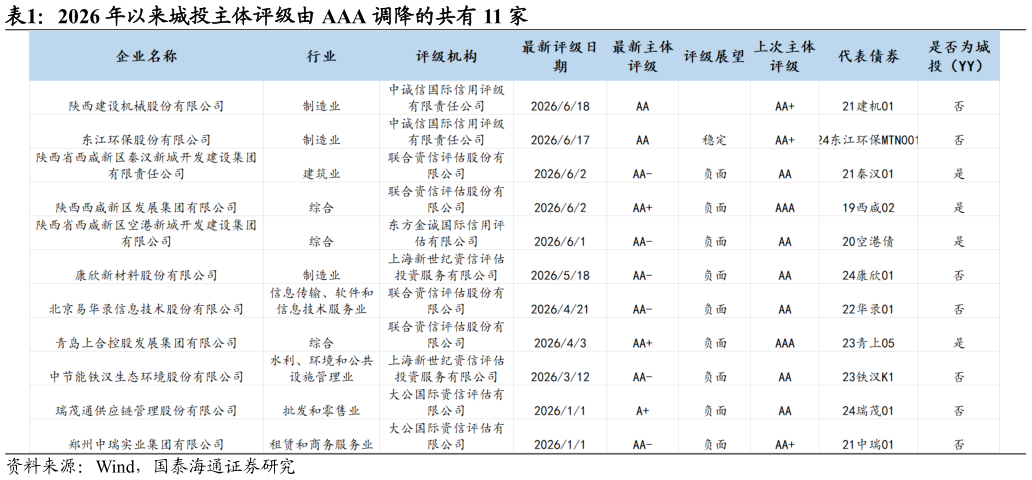Image resolution: width=1032 pixels, height=480 pixels.
Task: Click the rating date '2026/5/18'
Action: (559, 275)
